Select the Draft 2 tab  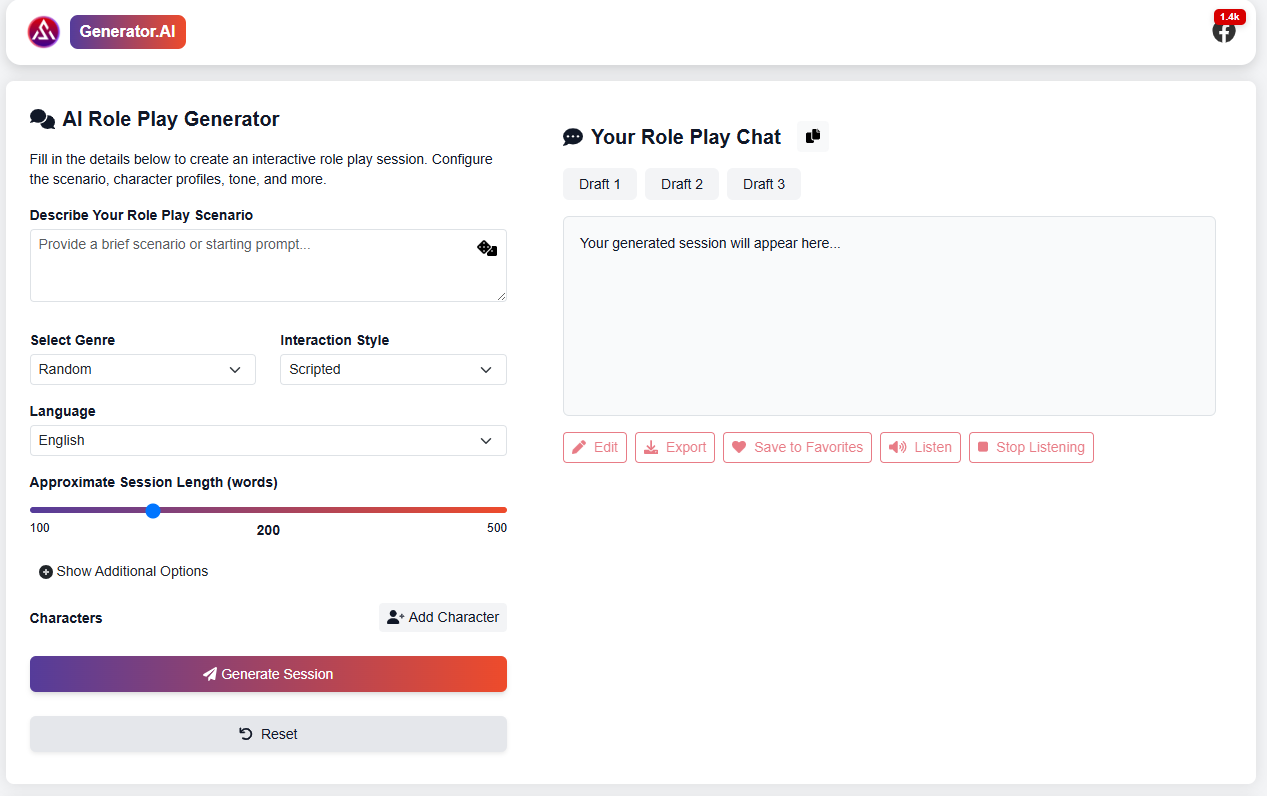coord(682,184)
